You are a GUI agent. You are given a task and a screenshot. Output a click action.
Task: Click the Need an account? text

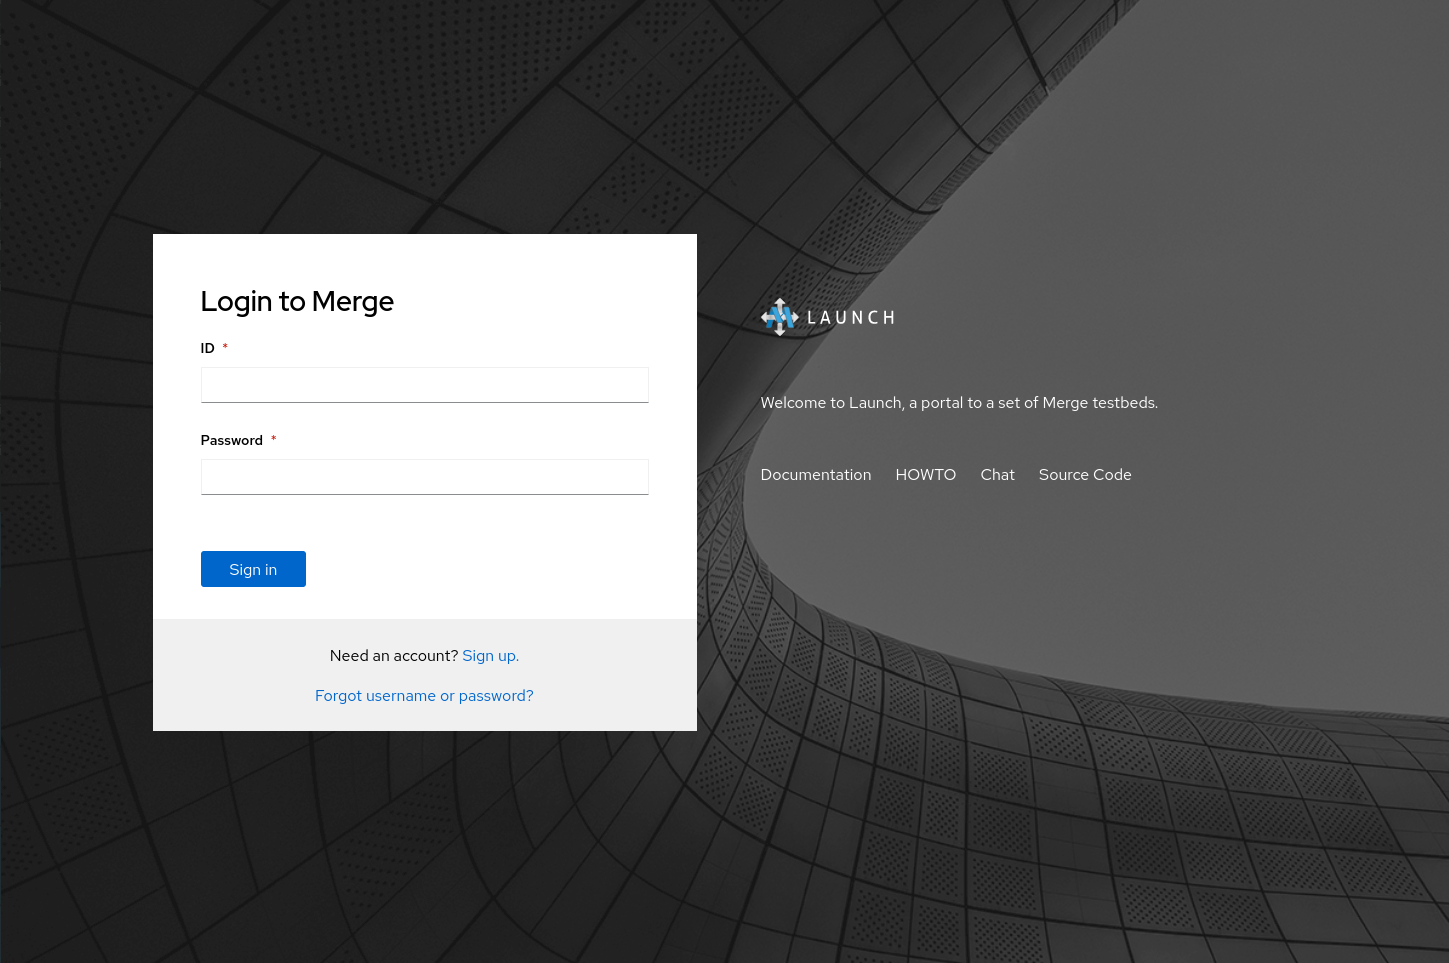pyautogui.click(x=394, y=656)
